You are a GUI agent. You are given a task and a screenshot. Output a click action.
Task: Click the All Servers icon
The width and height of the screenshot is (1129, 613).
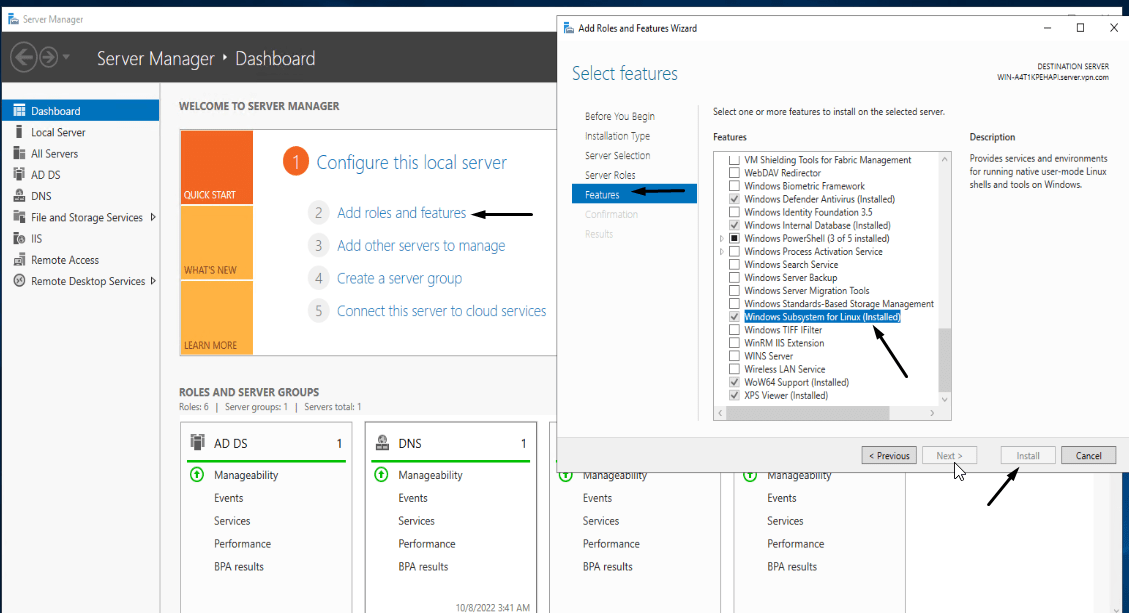coord(19,153)
